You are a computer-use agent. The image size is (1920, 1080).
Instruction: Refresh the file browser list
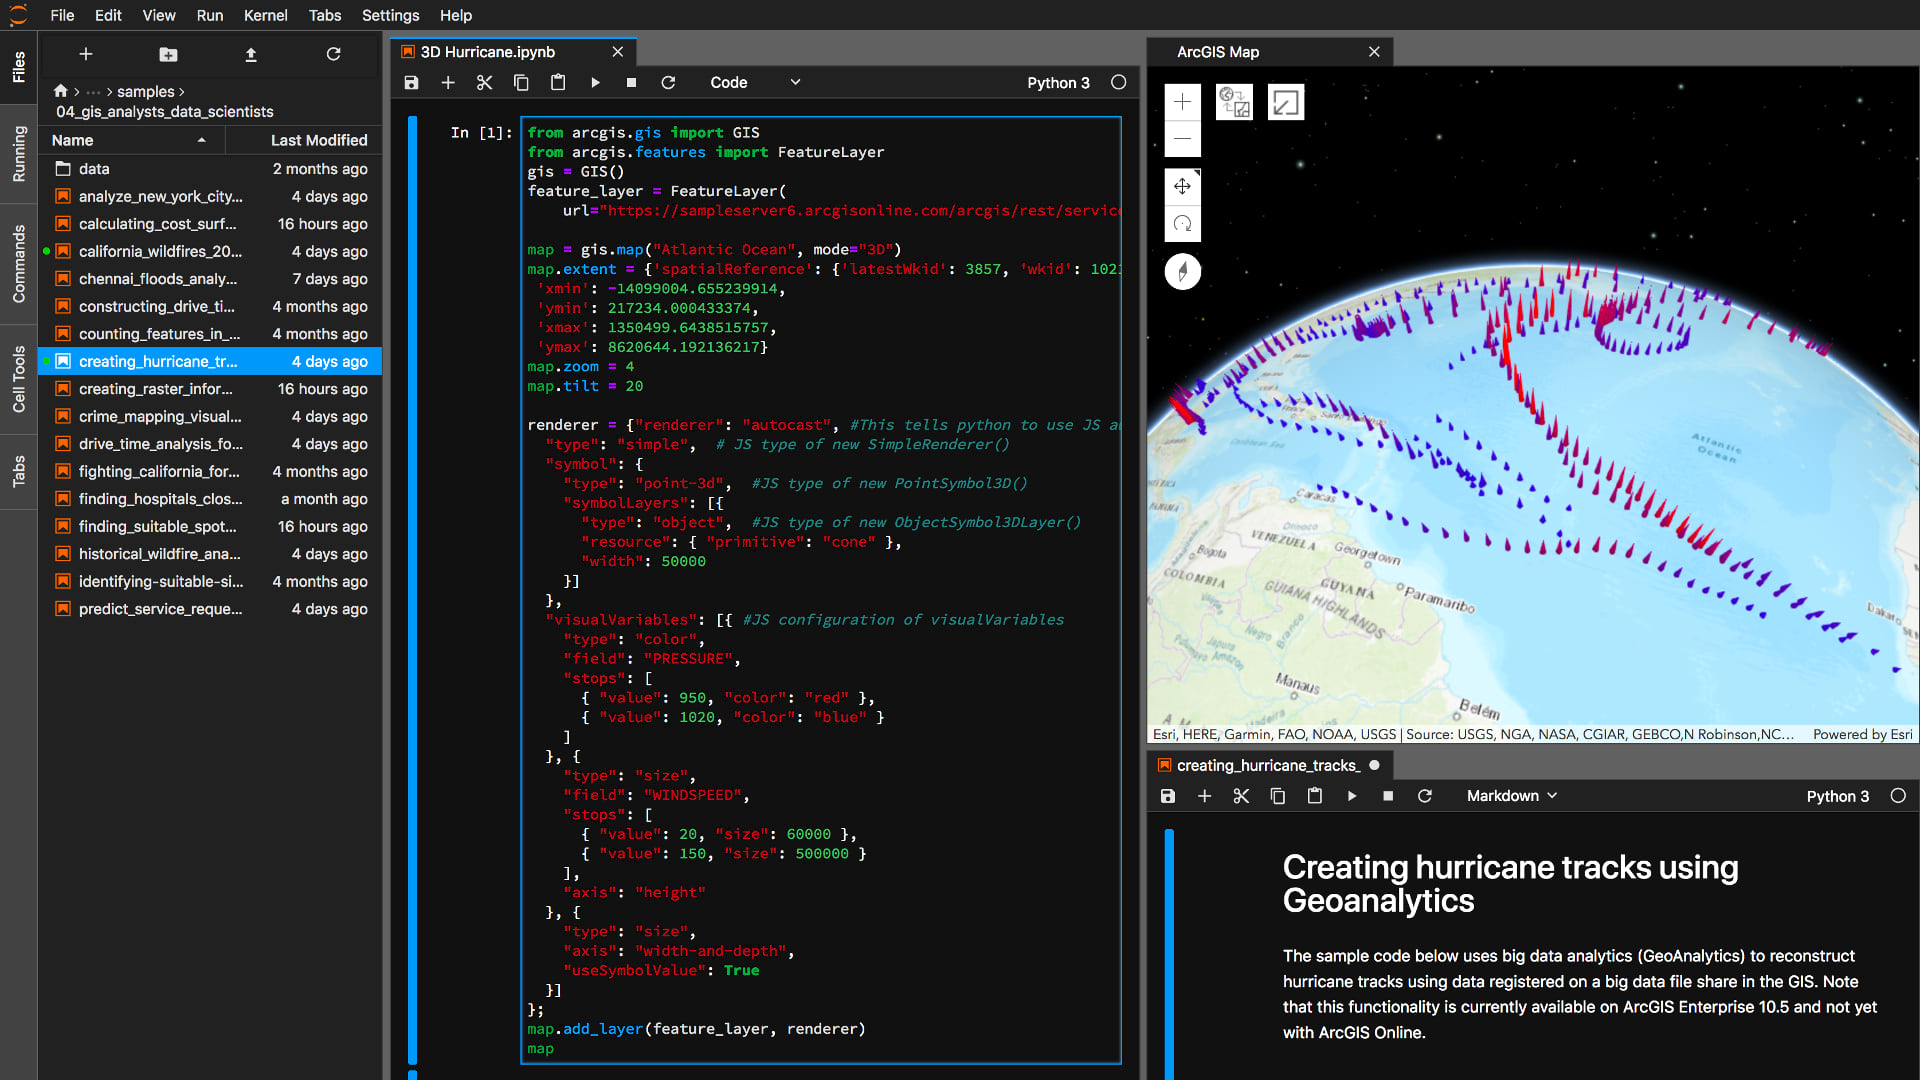(334, 54)
